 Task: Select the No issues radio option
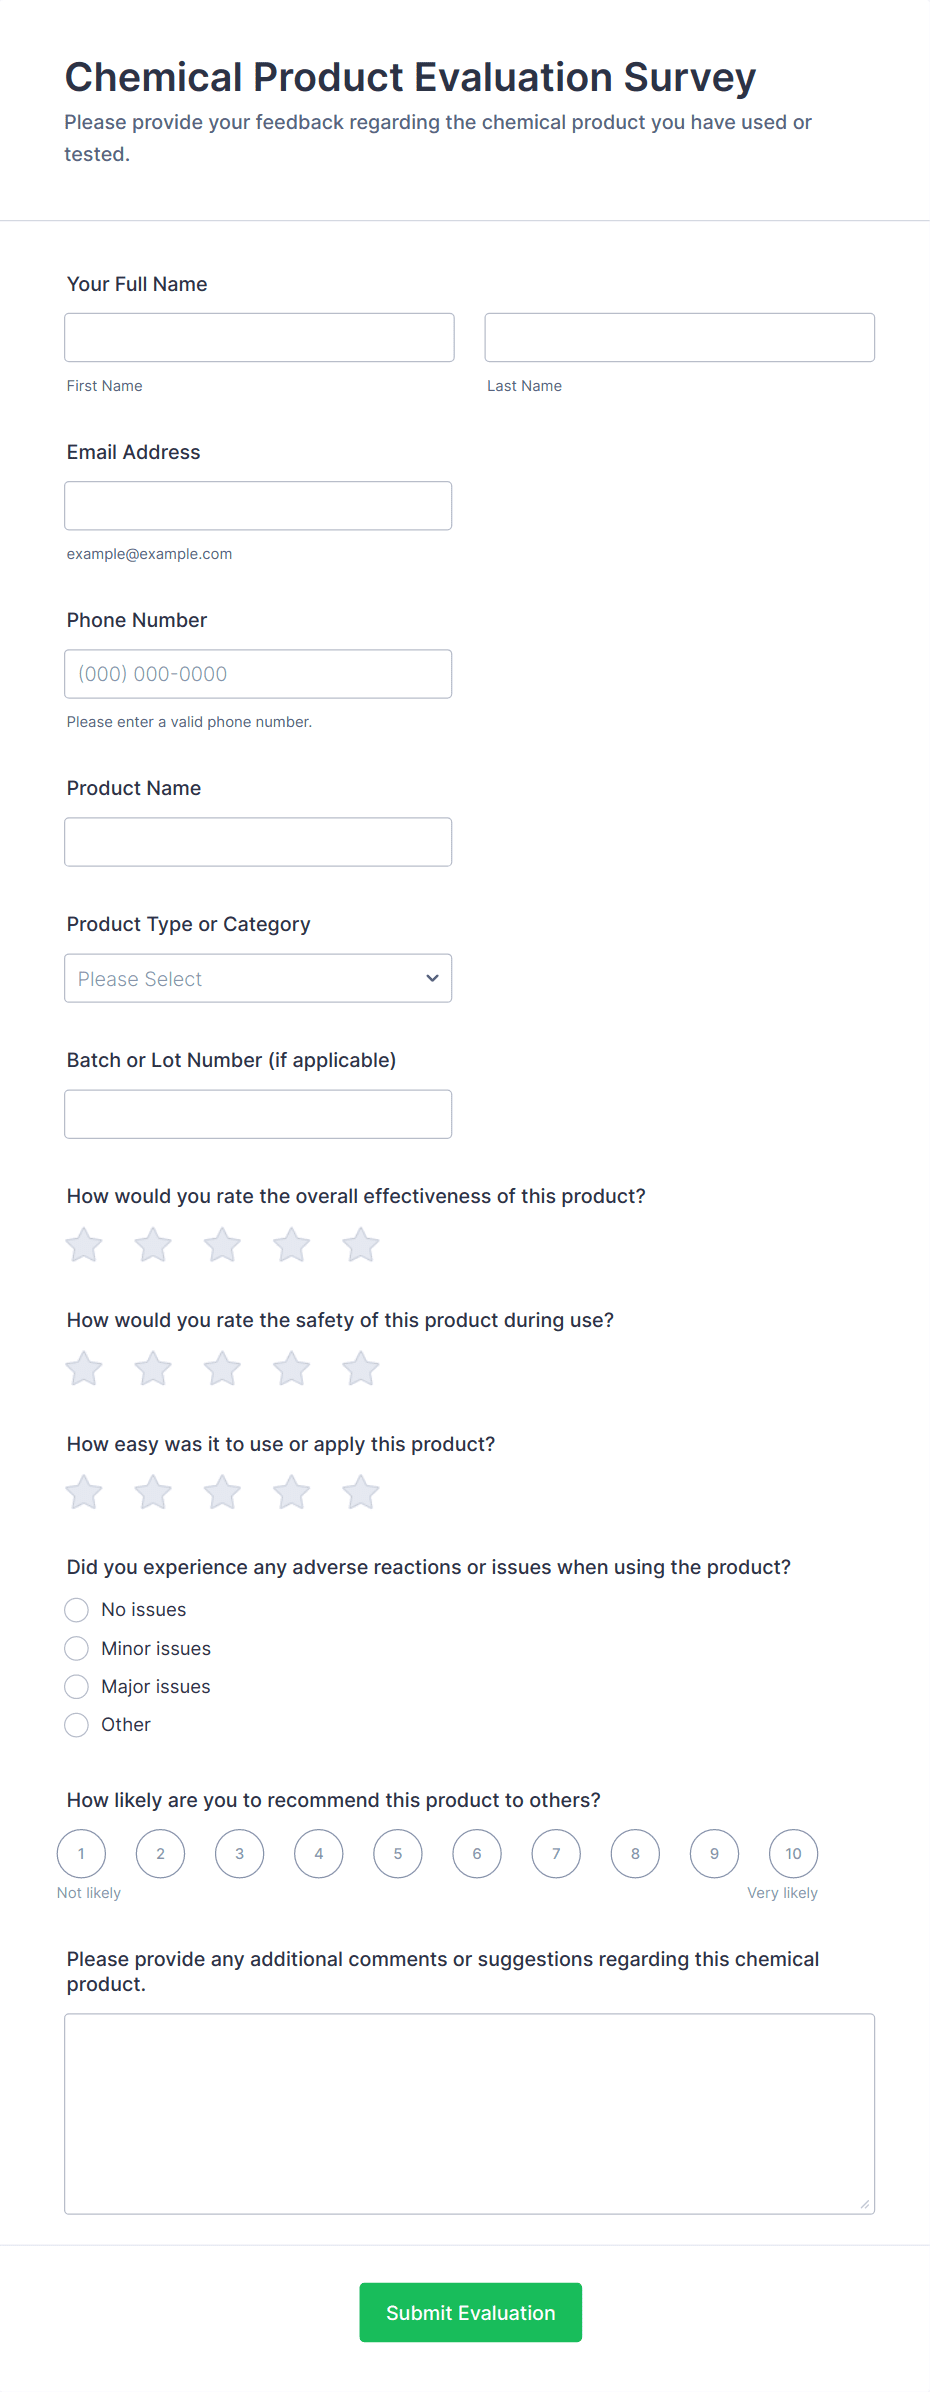77,1610
